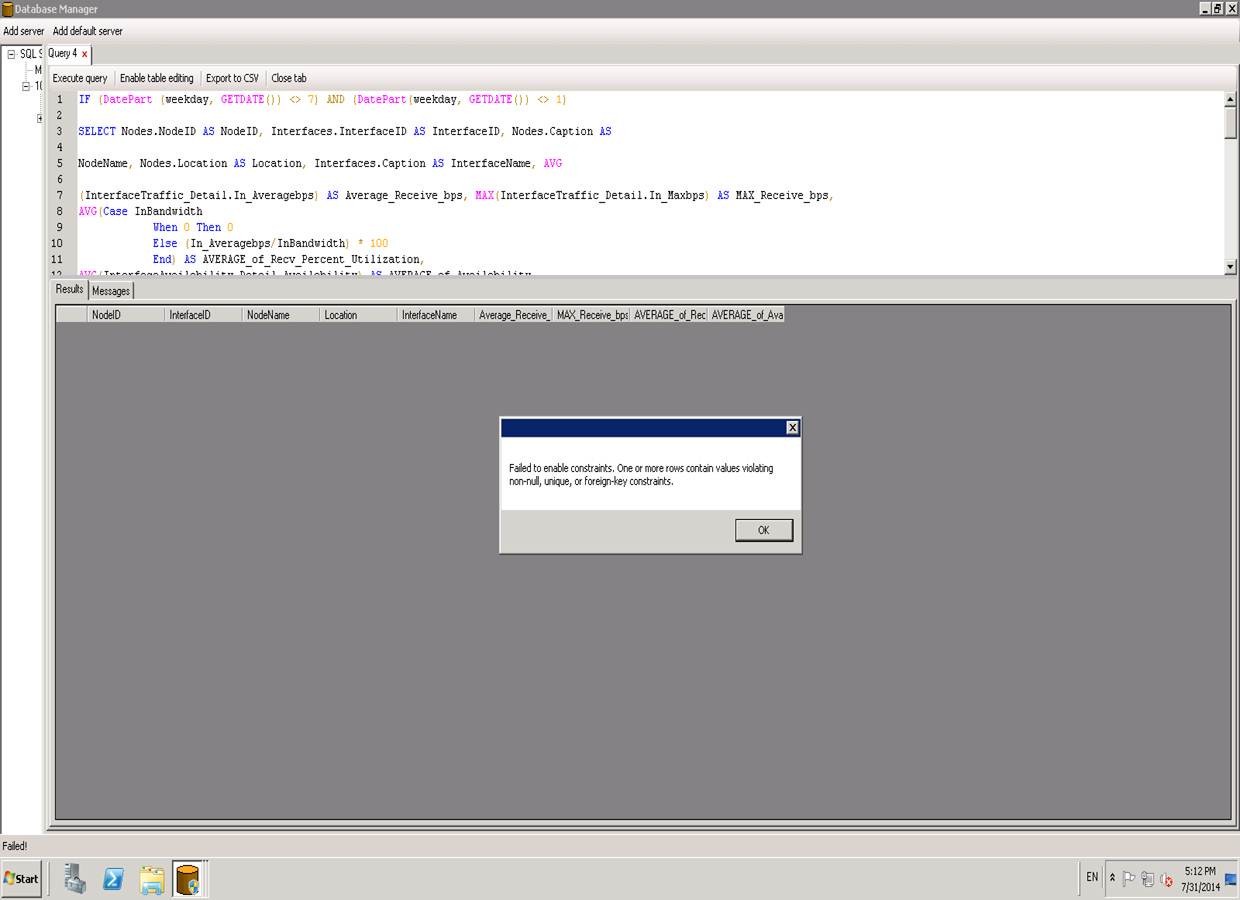
Task: Click the taskbar clock showing 5:12 PM
Action: [1200, 879]
